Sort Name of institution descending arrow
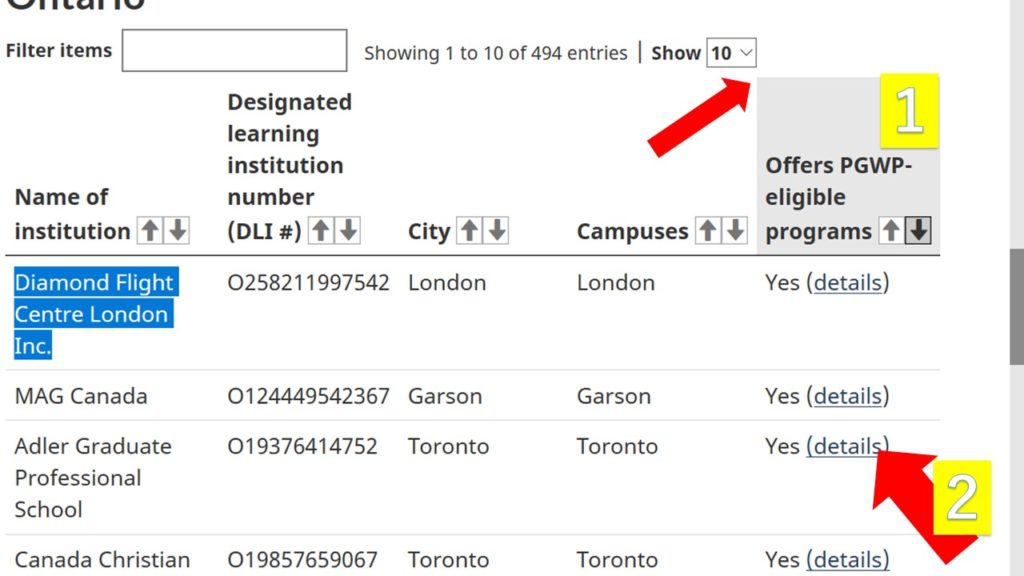 coord(177,231)
